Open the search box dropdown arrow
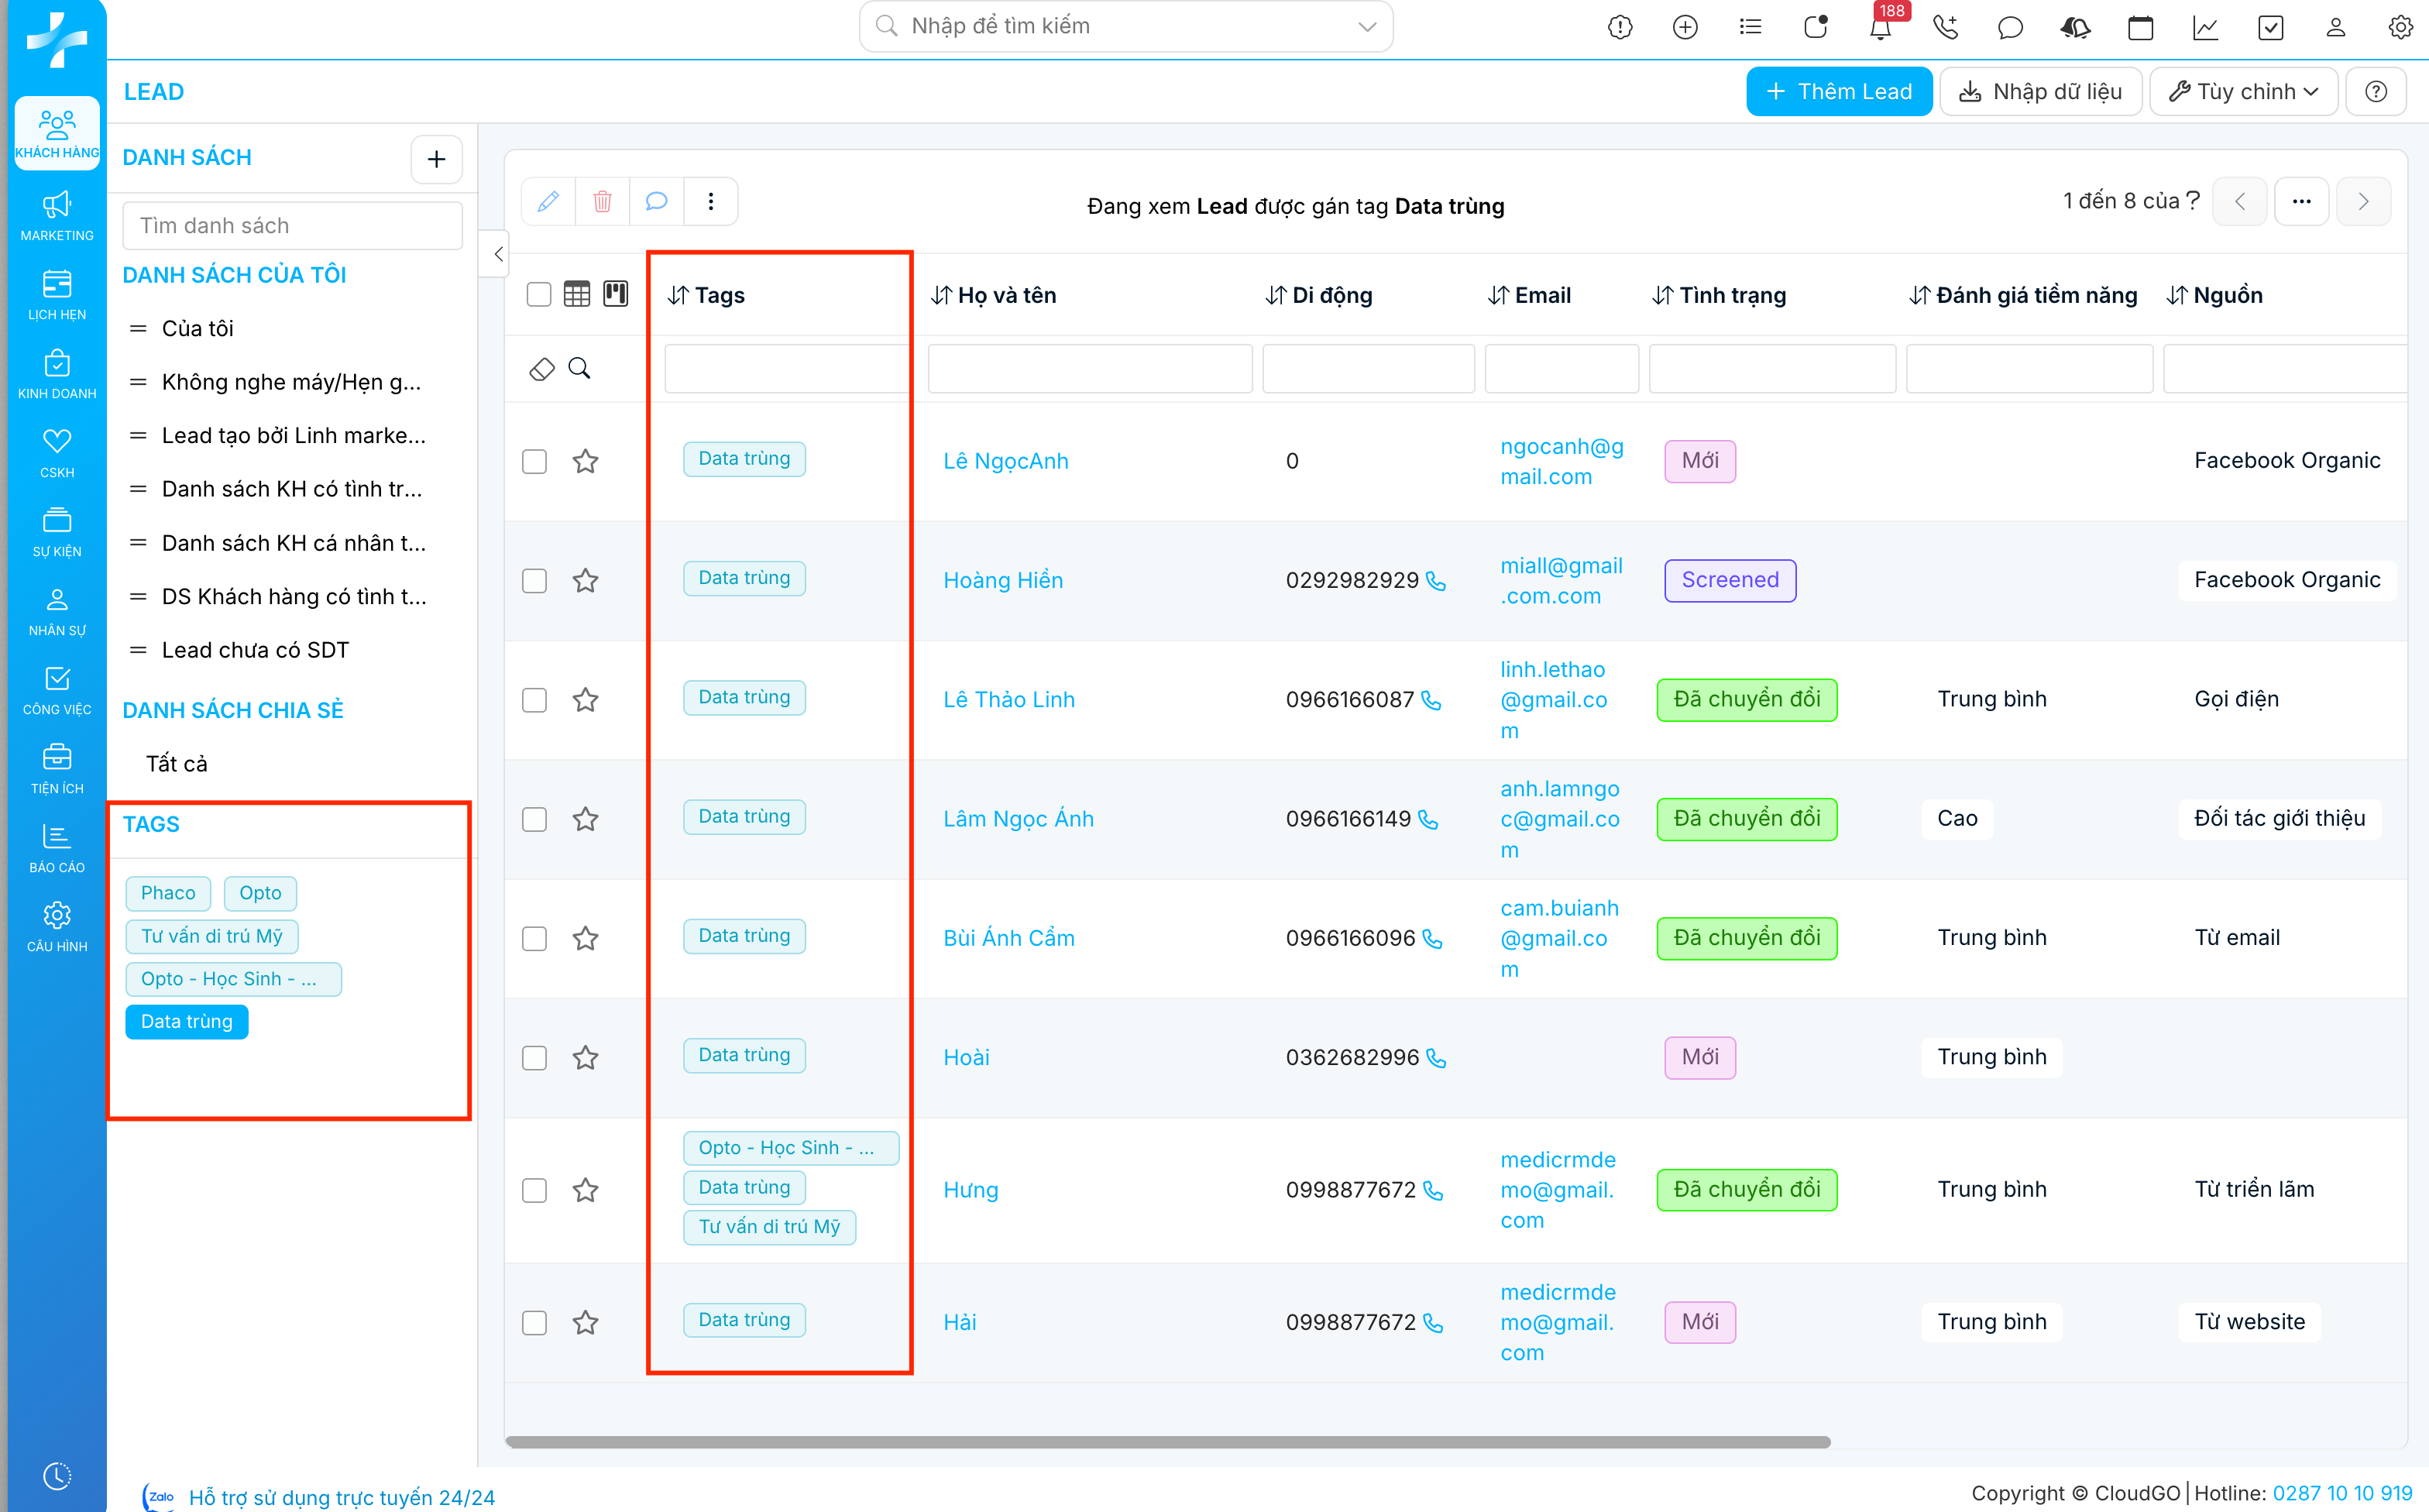This screenshot has height=1512, width=2429. [1367, 26]
